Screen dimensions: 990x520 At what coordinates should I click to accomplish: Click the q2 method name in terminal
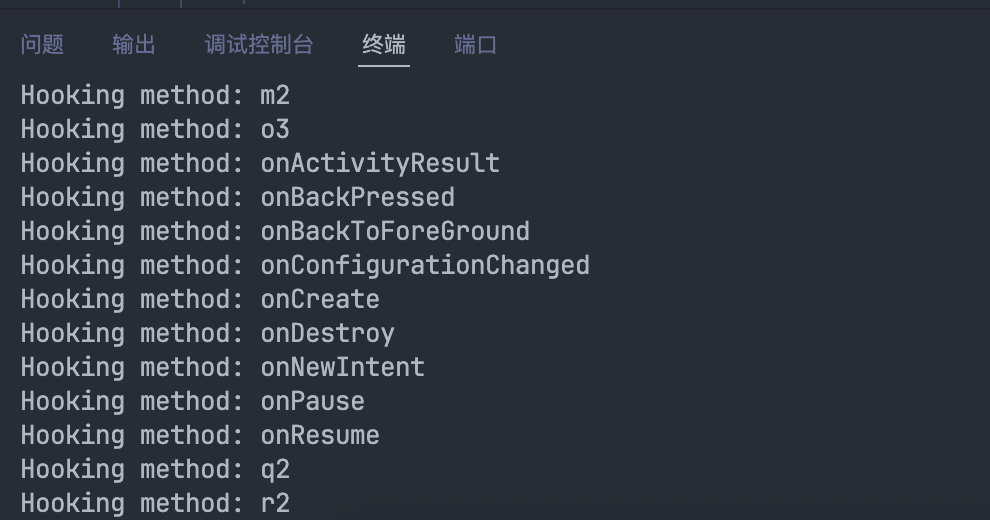pyautogui.click(x=275, y=469)
